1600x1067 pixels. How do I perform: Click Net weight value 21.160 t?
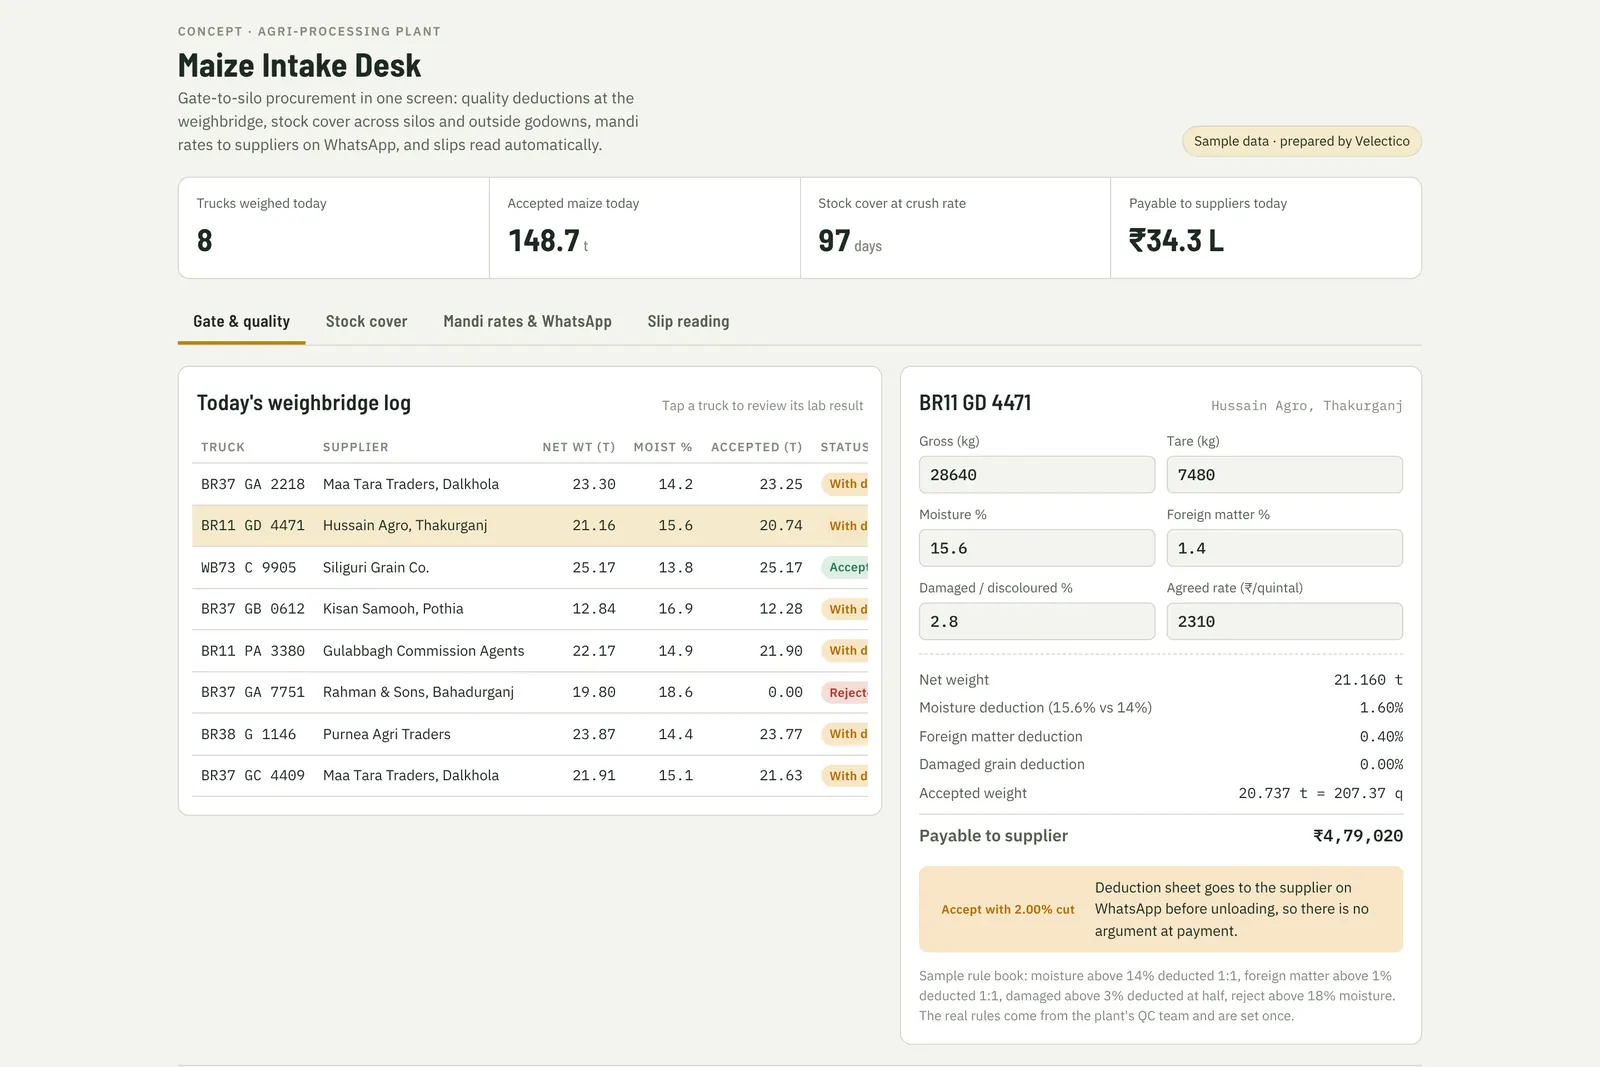pos(1368,680)
